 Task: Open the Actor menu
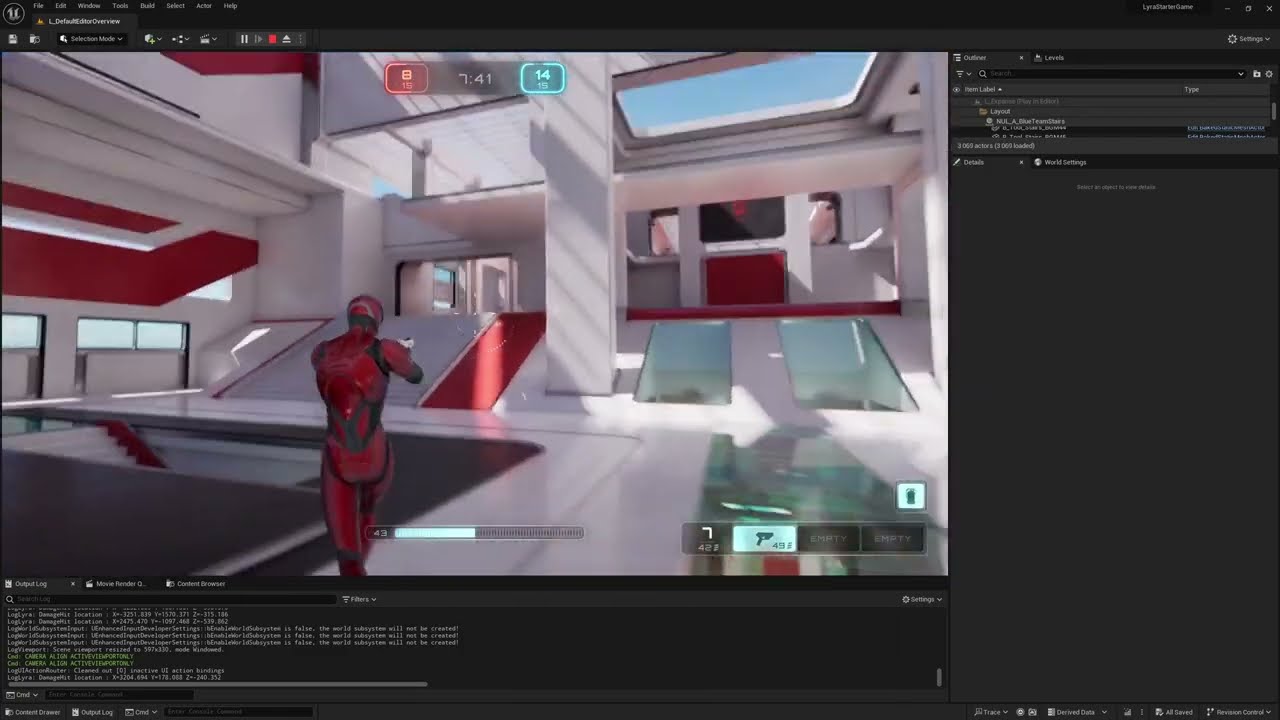(x=204, y=6)
